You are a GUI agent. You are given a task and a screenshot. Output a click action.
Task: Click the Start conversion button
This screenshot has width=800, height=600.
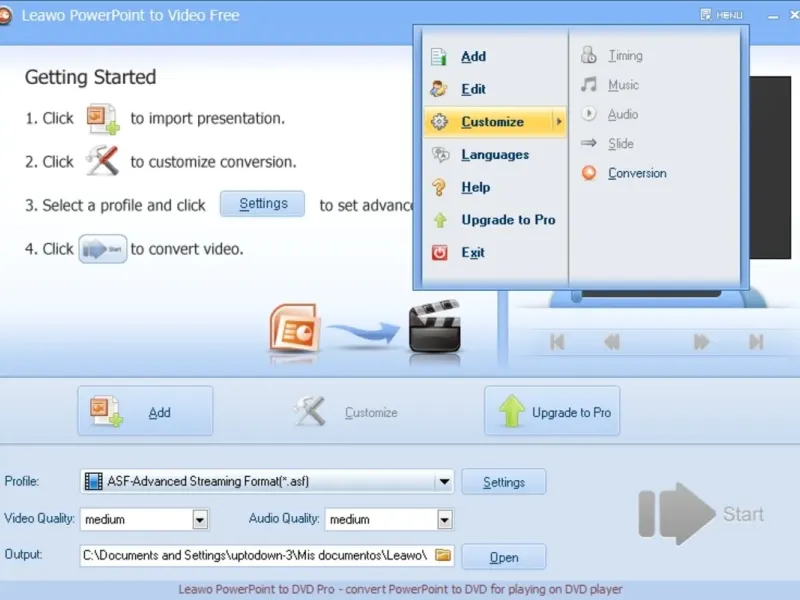tap(701, 514)
